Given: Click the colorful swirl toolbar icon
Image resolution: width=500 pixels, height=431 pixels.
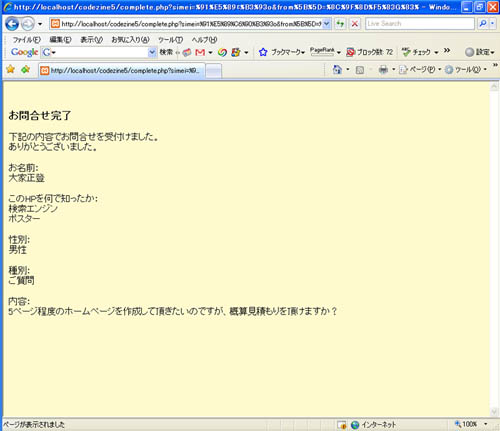Looking at the screenshot, I should coord(222,52).
